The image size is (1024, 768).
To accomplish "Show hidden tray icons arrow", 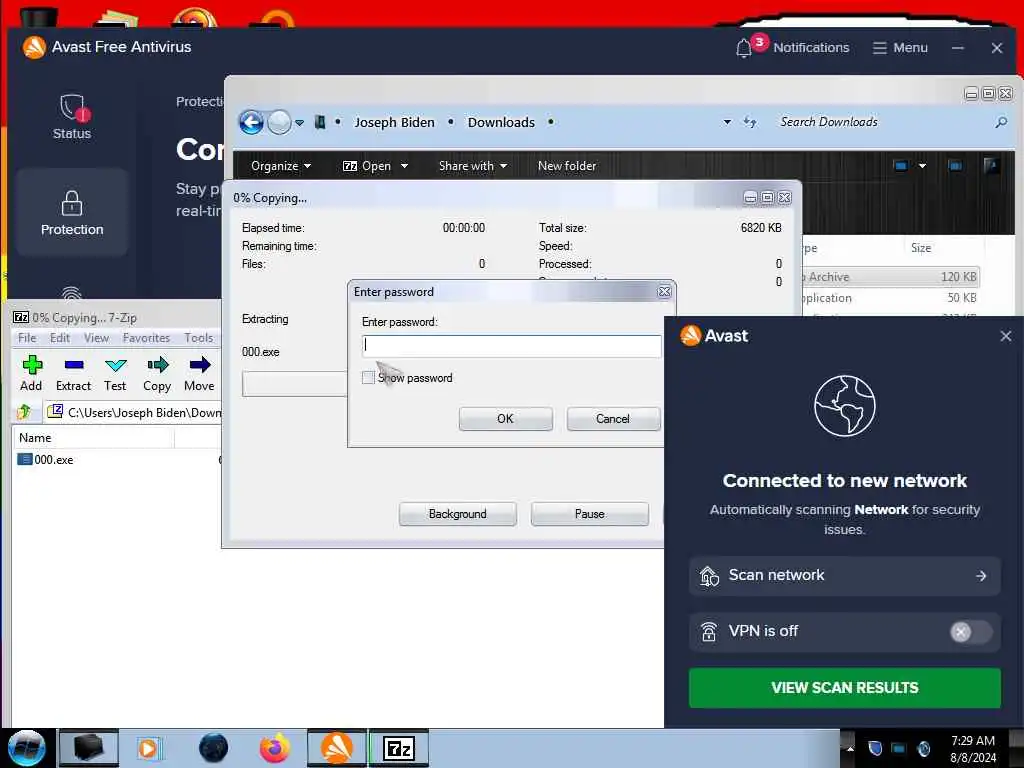I will [x=850, y=748].
